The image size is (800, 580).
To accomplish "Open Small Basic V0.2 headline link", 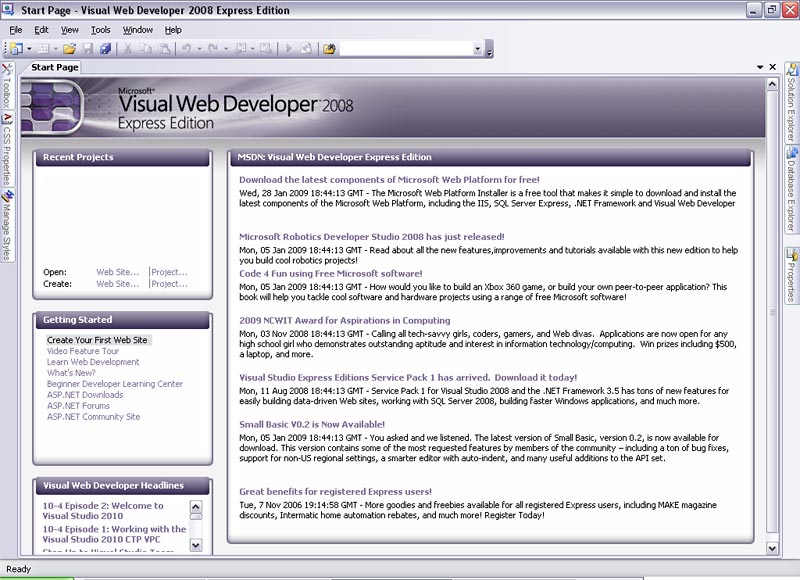I will pos(312,424).
